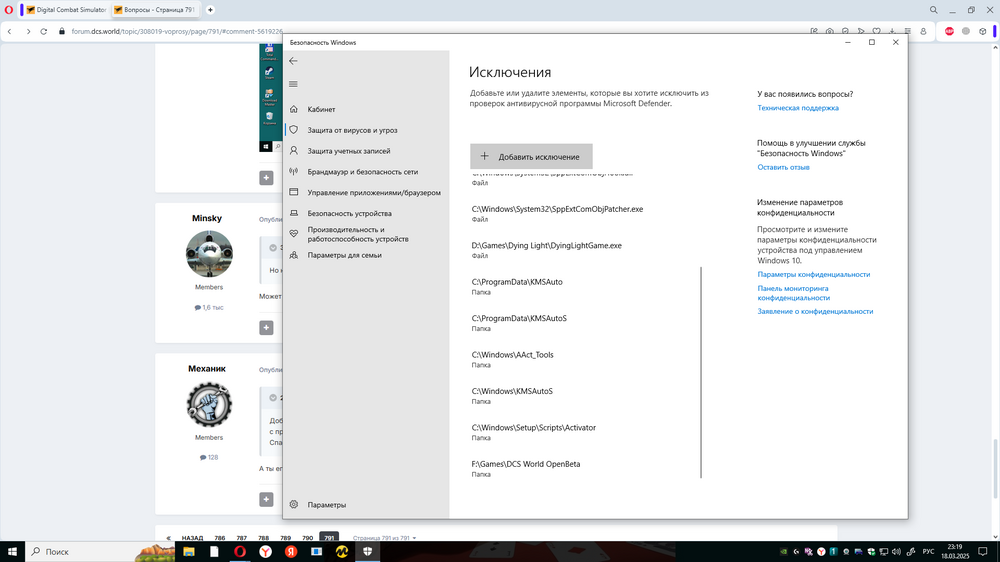Open Yandex Browser taskbar icon

265,551
